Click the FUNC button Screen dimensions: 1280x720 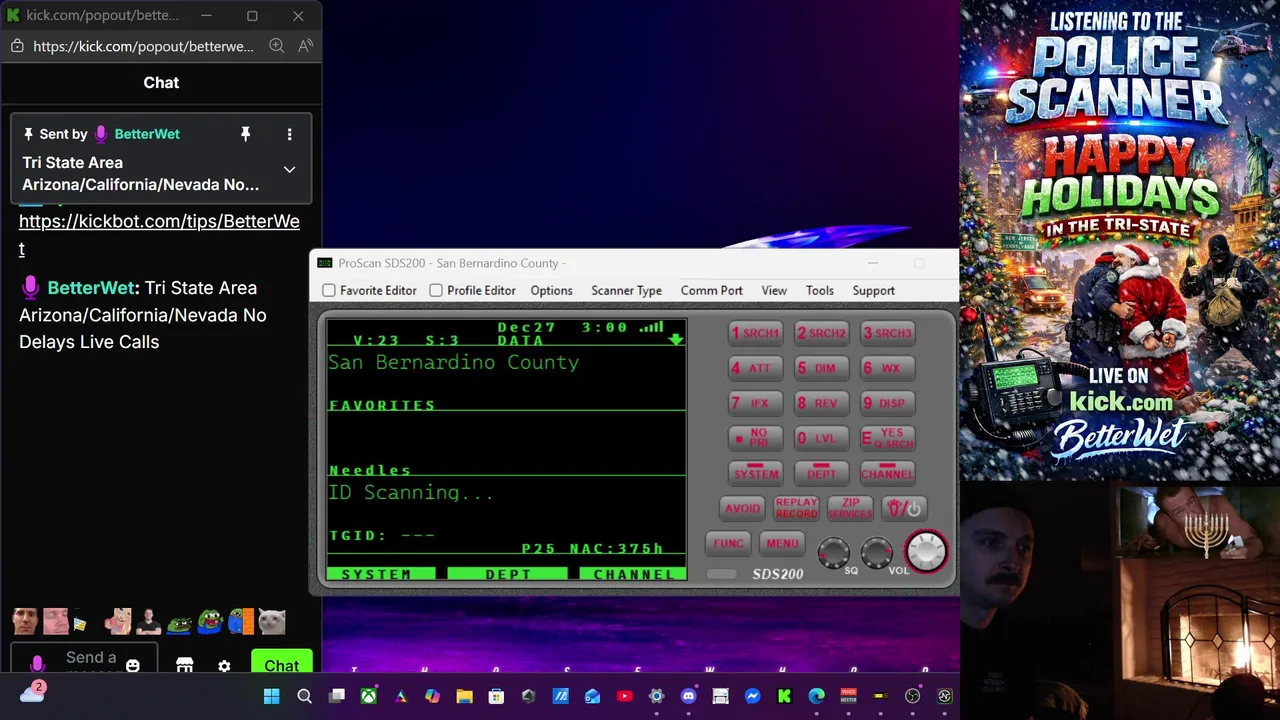click(728, 543)
